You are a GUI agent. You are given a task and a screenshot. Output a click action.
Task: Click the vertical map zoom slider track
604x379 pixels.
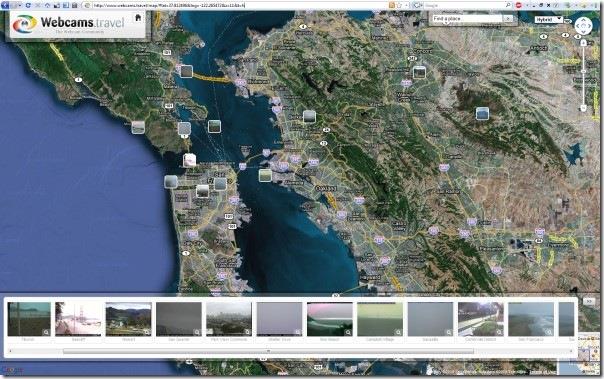(583, 76)
